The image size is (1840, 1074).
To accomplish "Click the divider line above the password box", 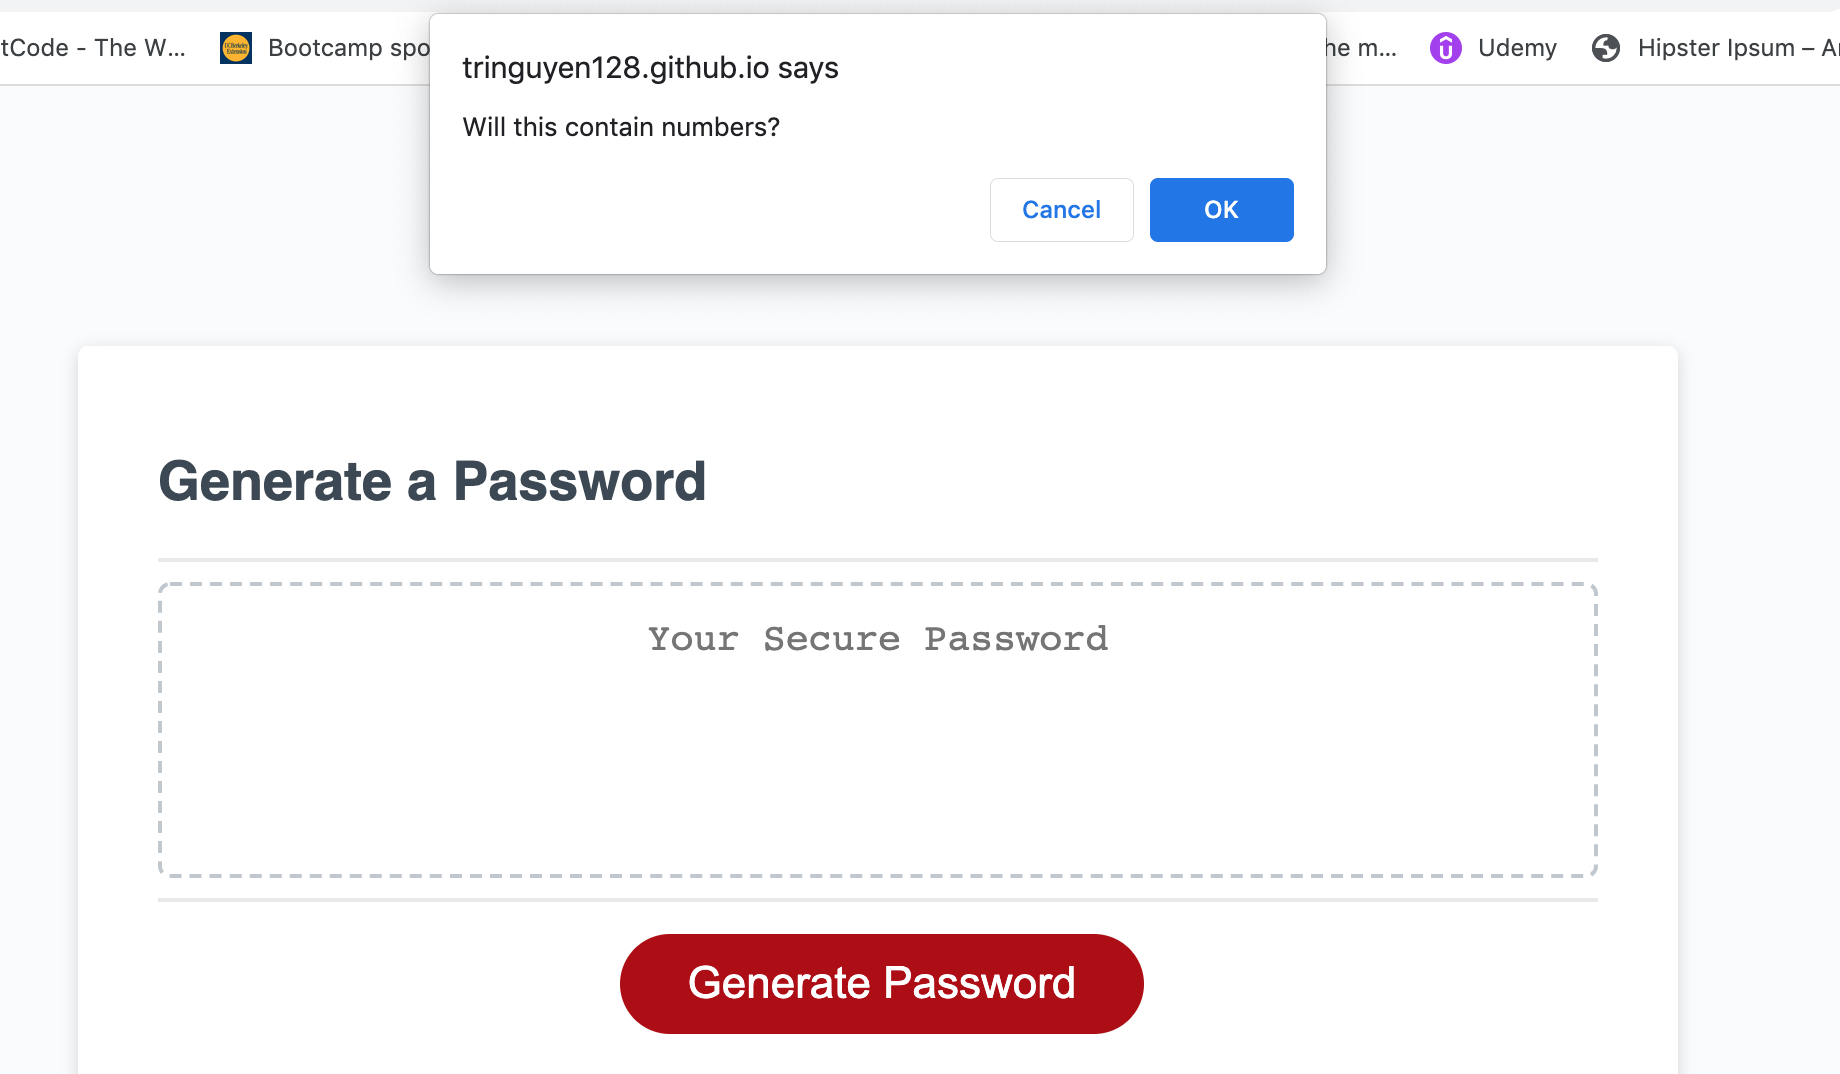I will pos(878,558).
